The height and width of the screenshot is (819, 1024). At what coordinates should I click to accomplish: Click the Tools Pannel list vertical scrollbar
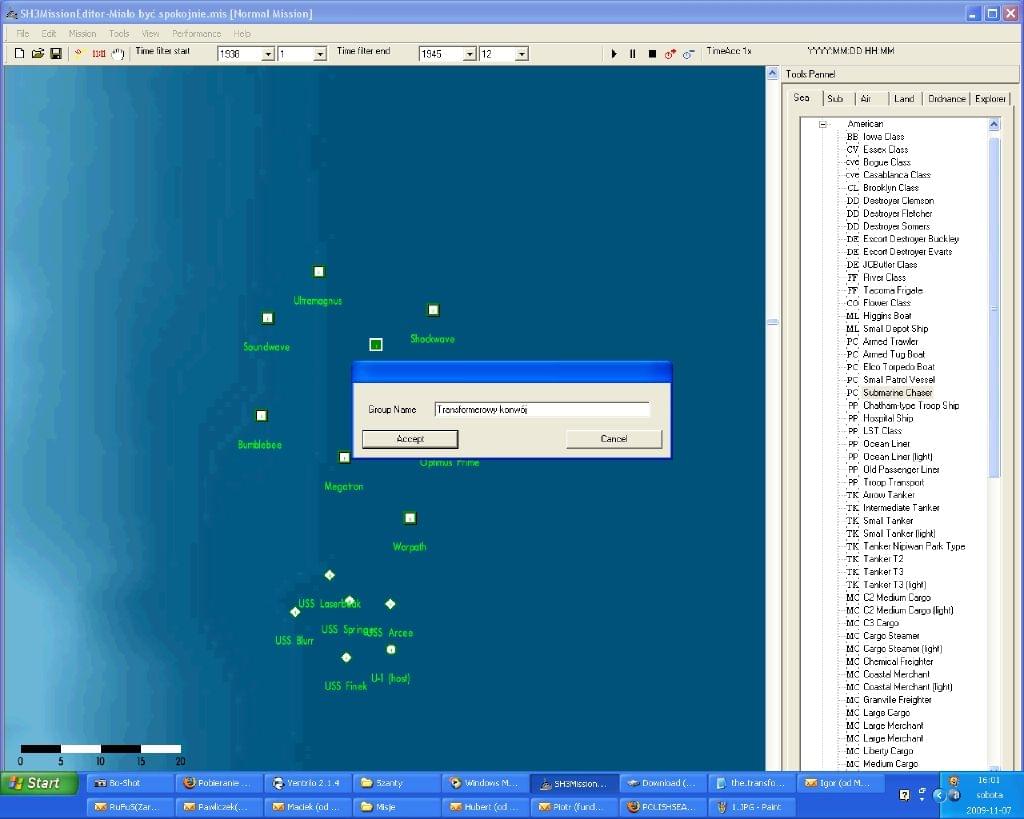pos(994,300)
